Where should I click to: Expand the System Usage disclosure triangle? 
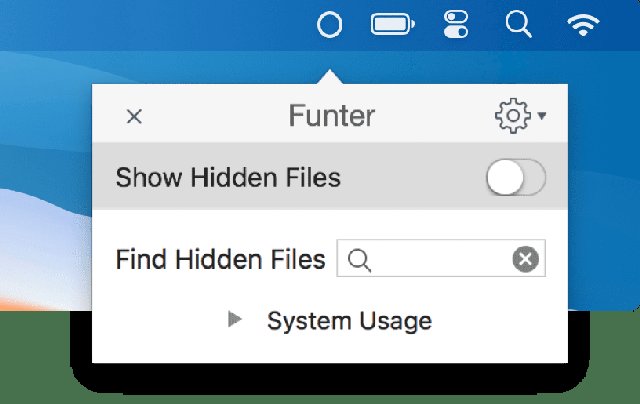pyautogui.click(x=235, y=320)
